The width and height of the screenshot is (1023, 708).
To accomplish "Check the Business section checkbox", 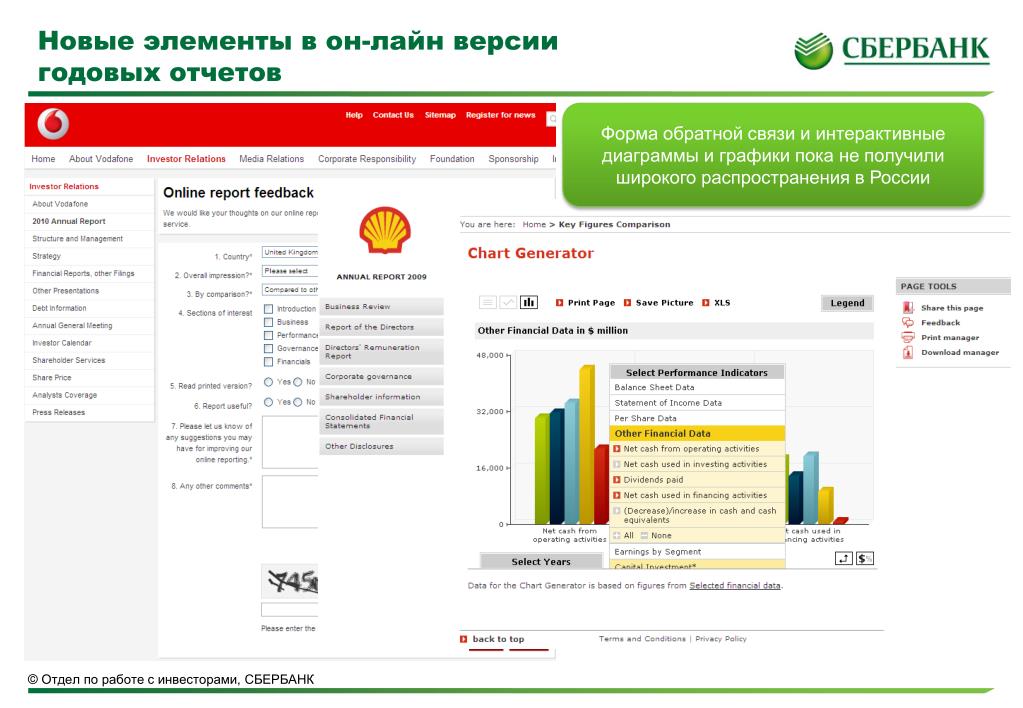I will (268, 322).
